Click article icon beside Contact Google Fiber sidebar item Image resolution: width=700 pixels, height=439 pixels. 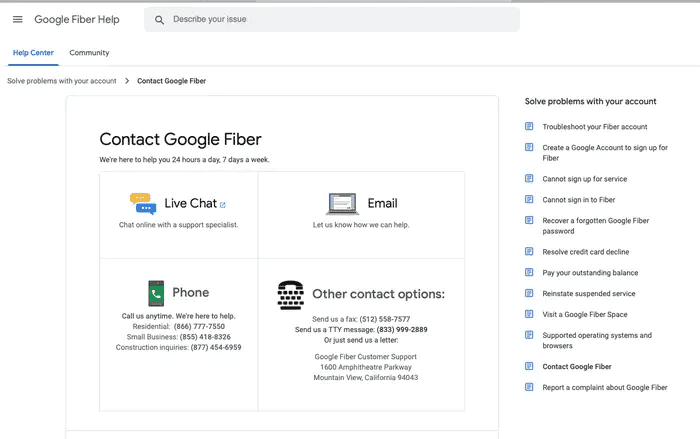coord(529,366)
